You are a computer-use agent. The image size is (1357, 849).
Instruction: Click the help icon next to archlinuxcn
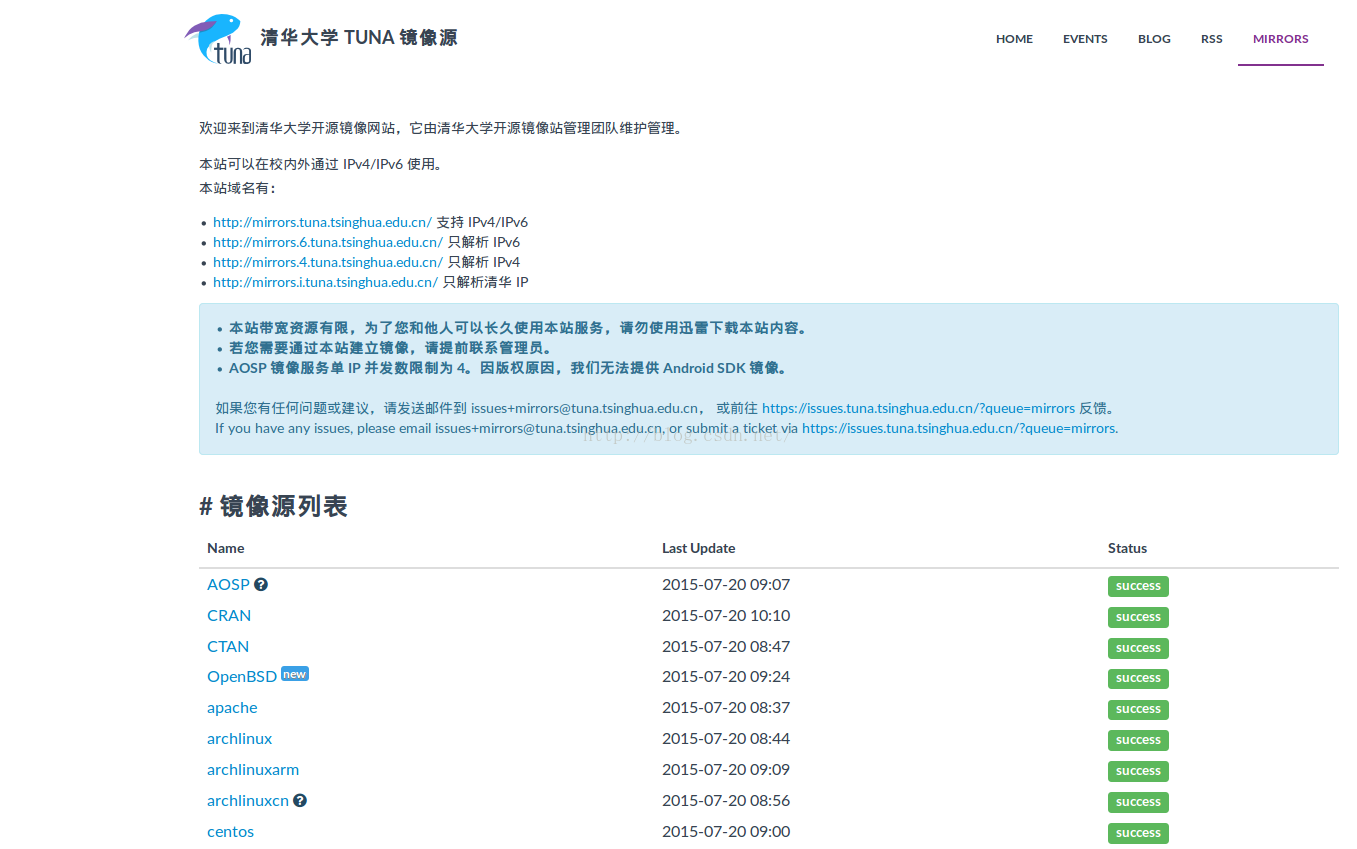[x=300, y=800]
